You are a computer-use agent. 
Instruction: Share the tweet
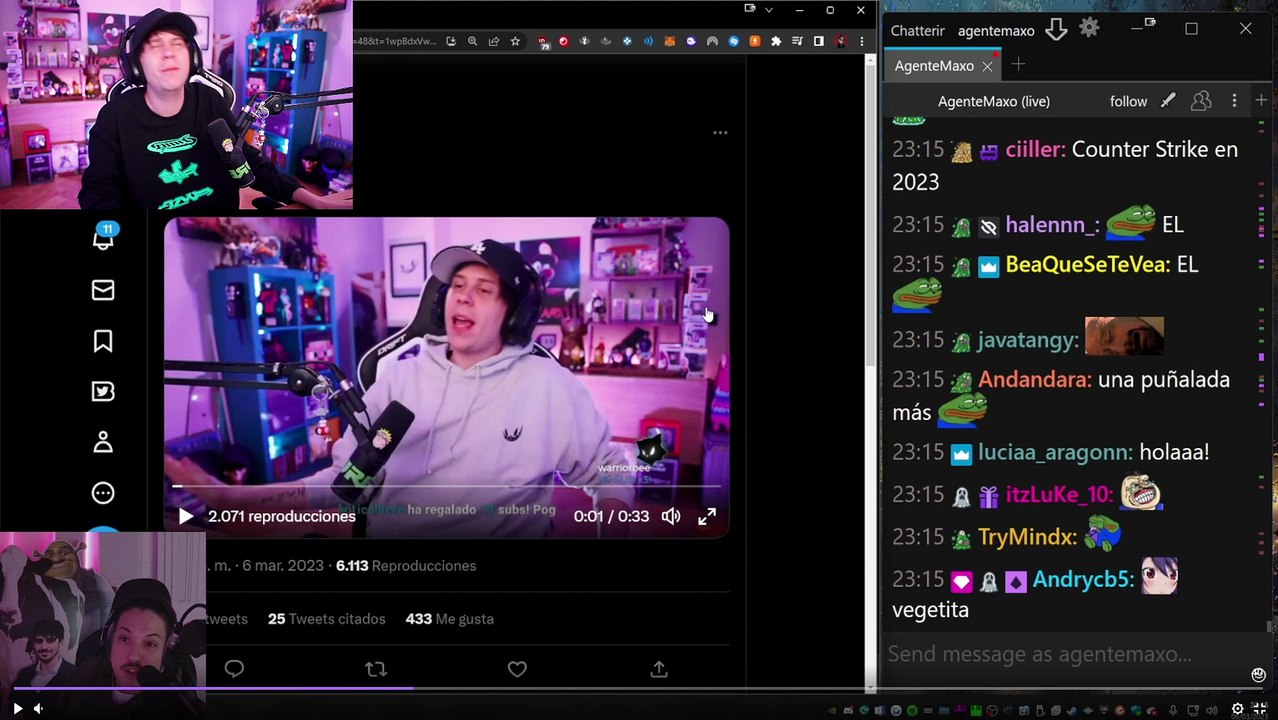(659, 669)
